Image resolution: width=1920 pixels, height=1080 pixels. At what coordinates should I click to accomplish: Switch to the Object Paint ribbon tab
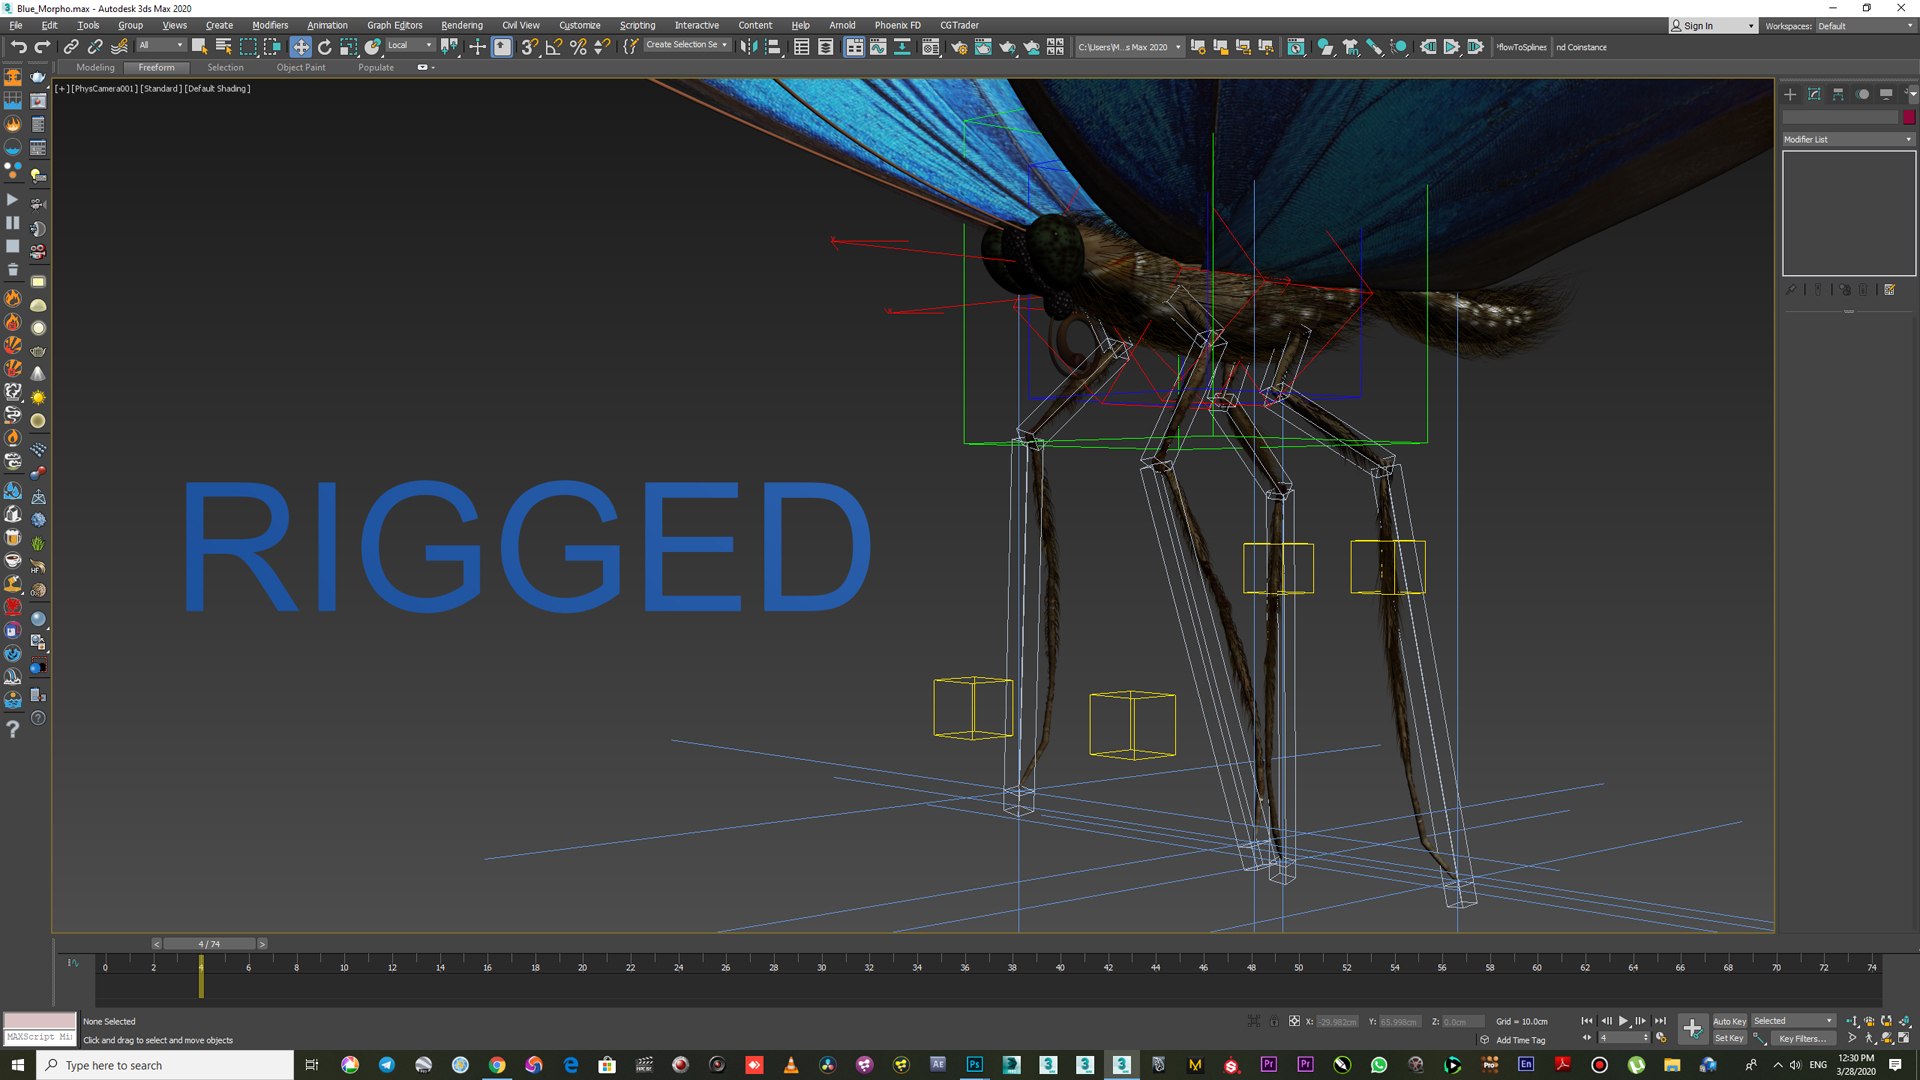point(301,67)
